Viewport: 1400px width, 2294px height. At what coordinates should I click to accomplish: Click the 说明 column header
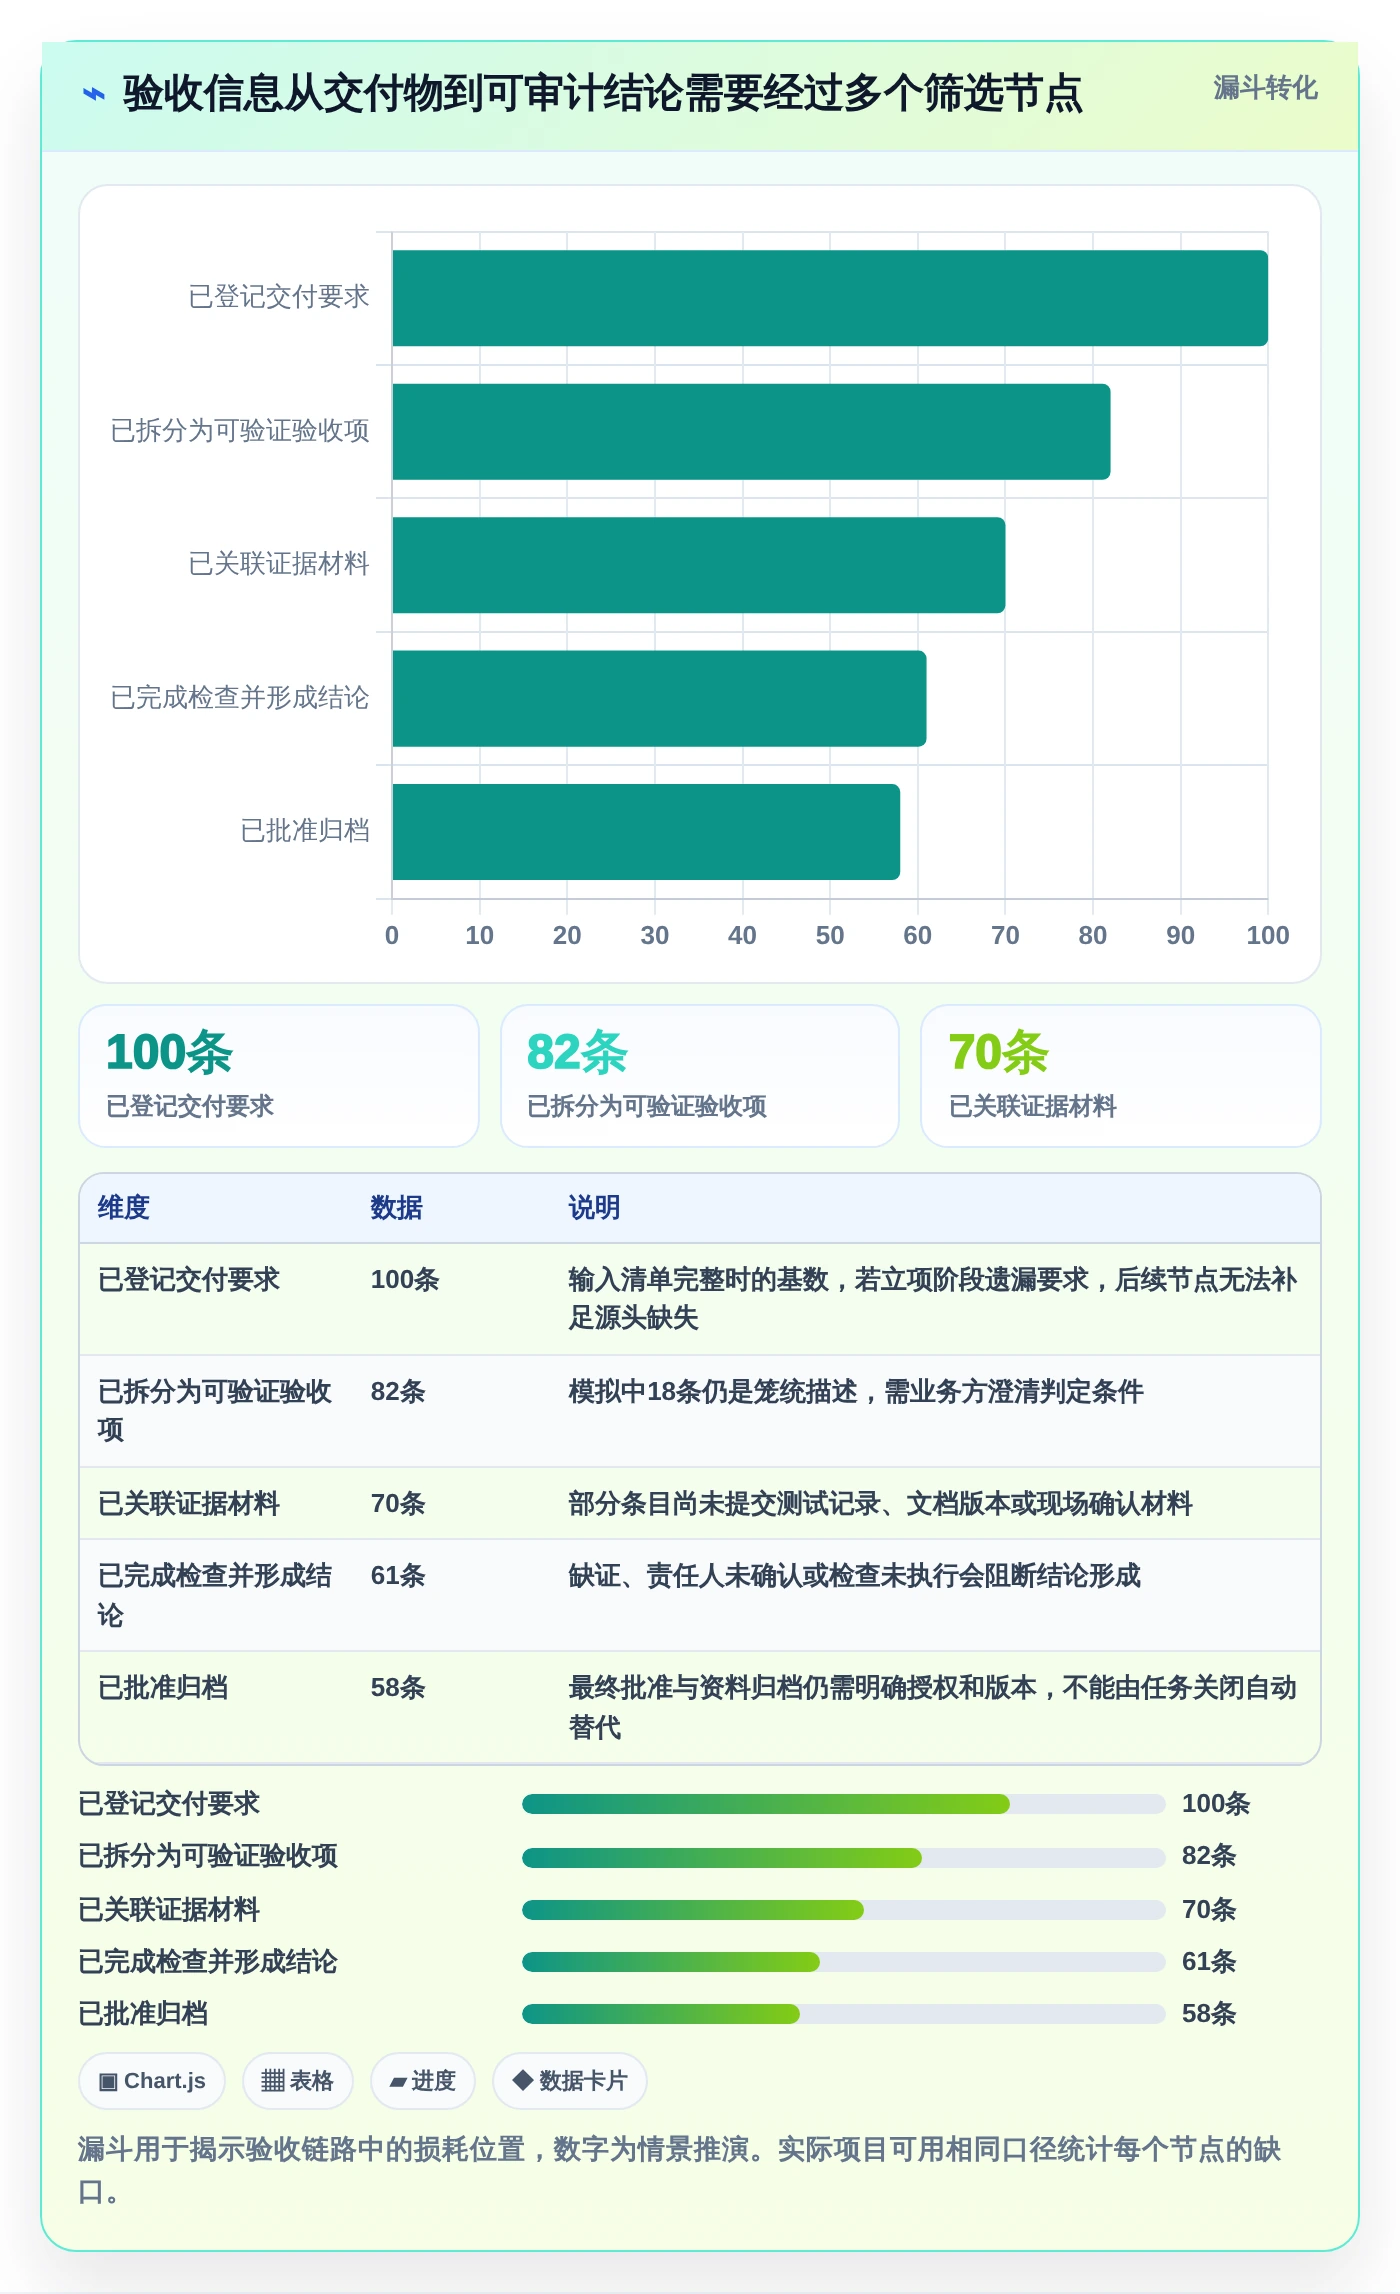(594, 1207)
